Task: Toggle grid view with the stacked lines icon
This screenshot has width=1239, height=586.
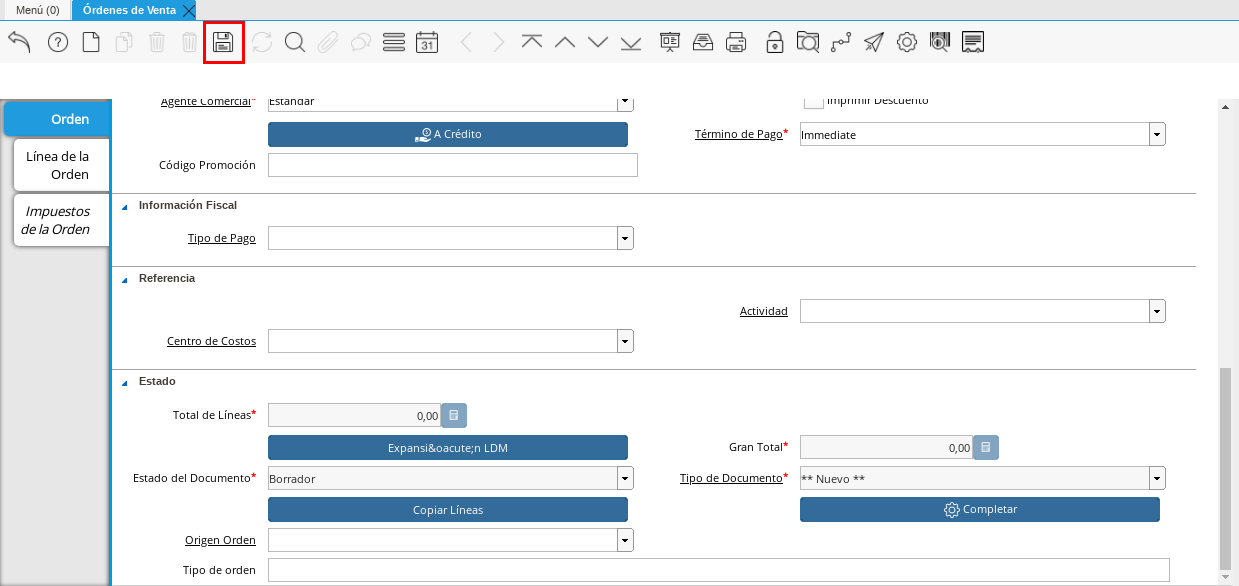Action: [x=393, y=42]
